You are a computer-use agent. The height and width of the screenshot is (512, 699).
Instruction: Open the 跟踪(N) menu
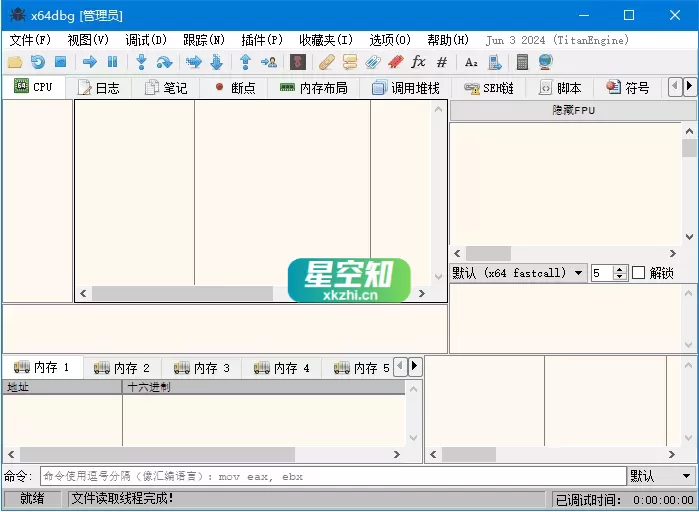[x=204, y=40]
